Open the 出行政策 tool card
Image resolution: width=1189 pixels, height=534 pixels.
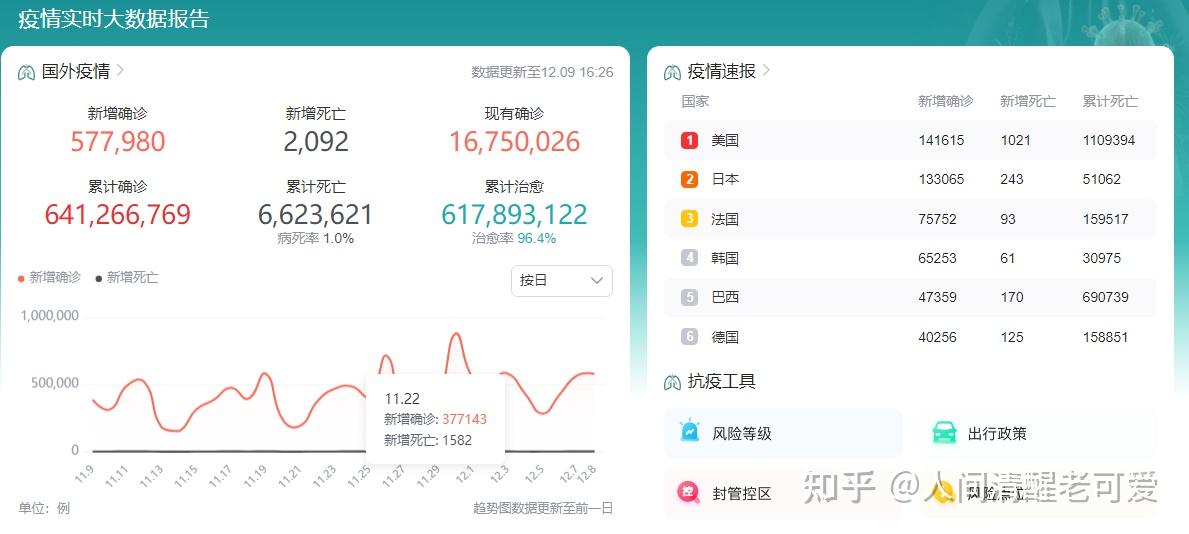1038,433
